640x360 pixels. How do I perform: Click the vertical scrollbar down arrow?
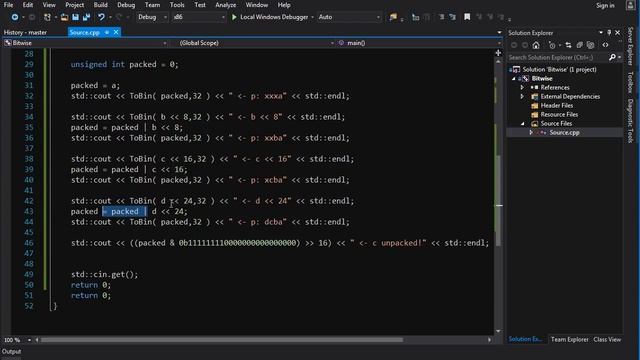pyautogui.click(x=498, y=331)
